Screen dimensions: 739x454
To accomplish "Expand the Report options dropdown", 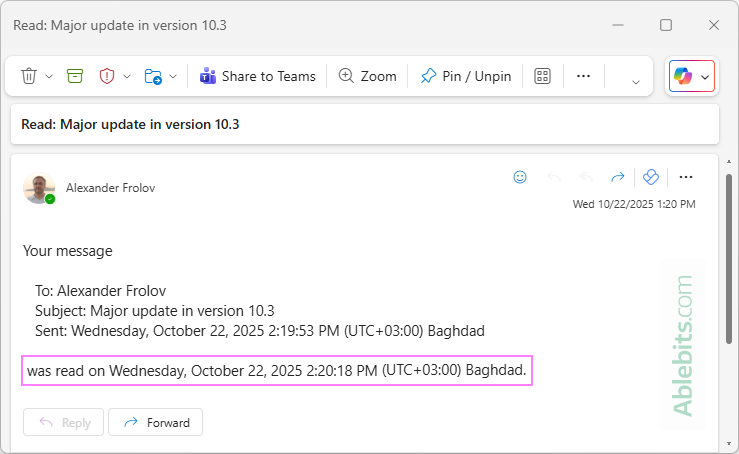I will [x=127, y=76].
